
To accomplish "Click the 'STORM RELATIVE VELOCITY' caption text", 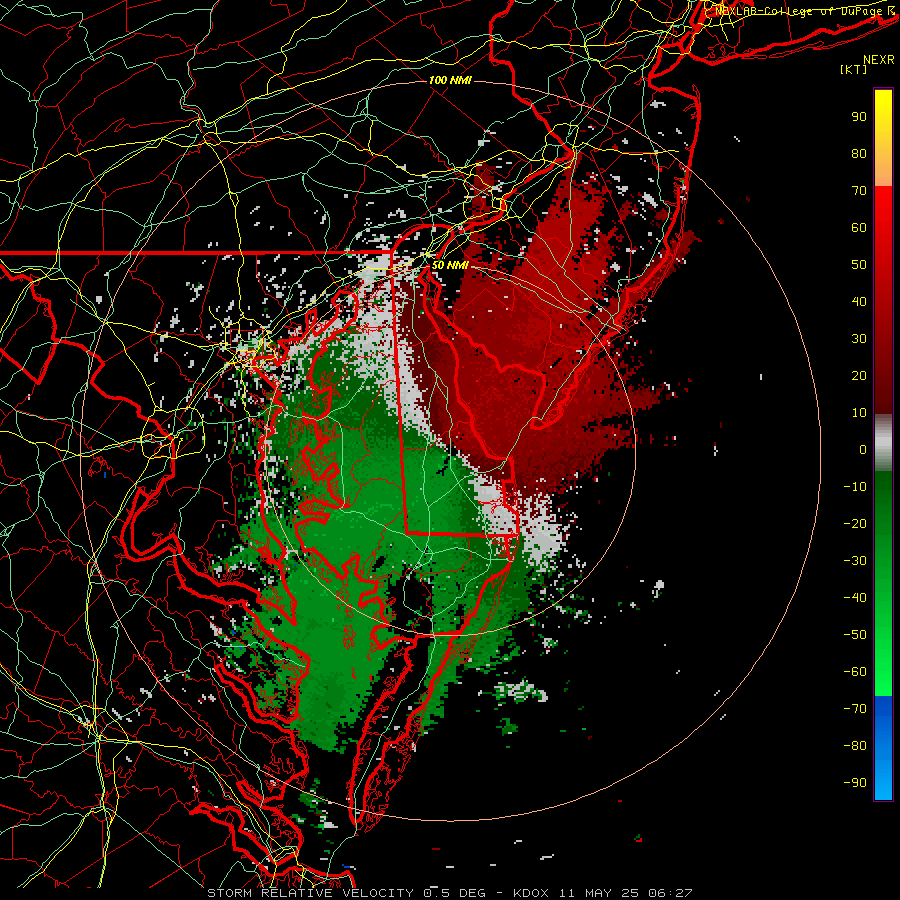I will [x=311, y=893].
